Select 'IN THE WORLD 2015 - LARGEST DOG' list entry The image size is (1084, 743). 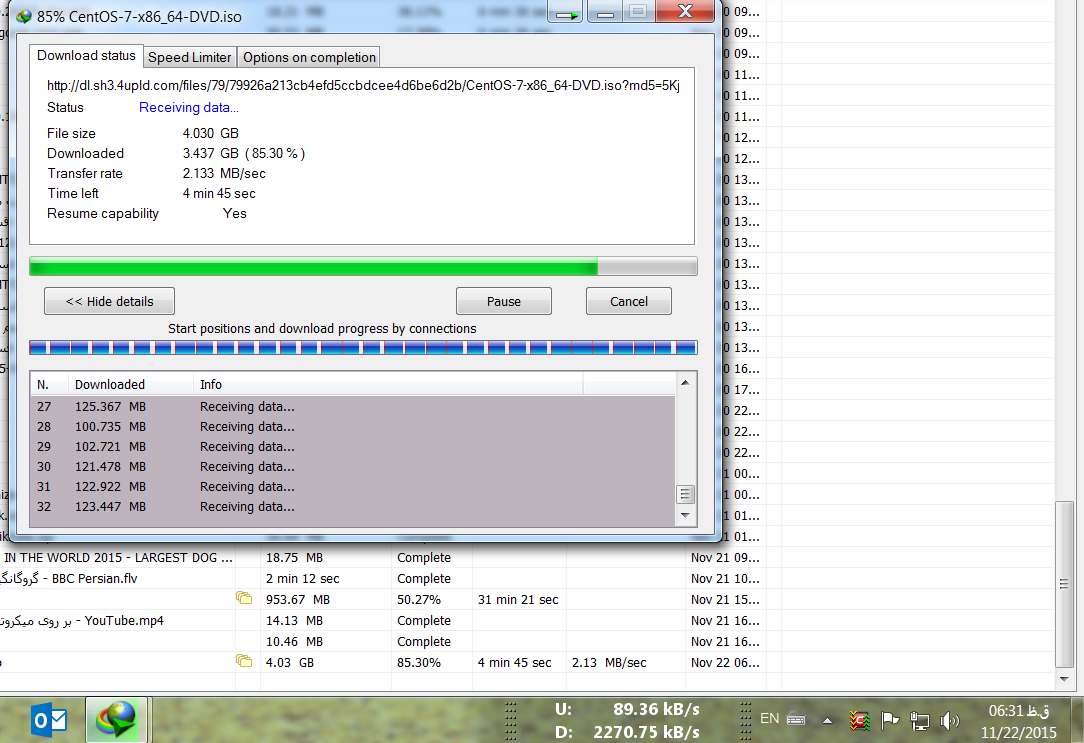tap(118, 557)
